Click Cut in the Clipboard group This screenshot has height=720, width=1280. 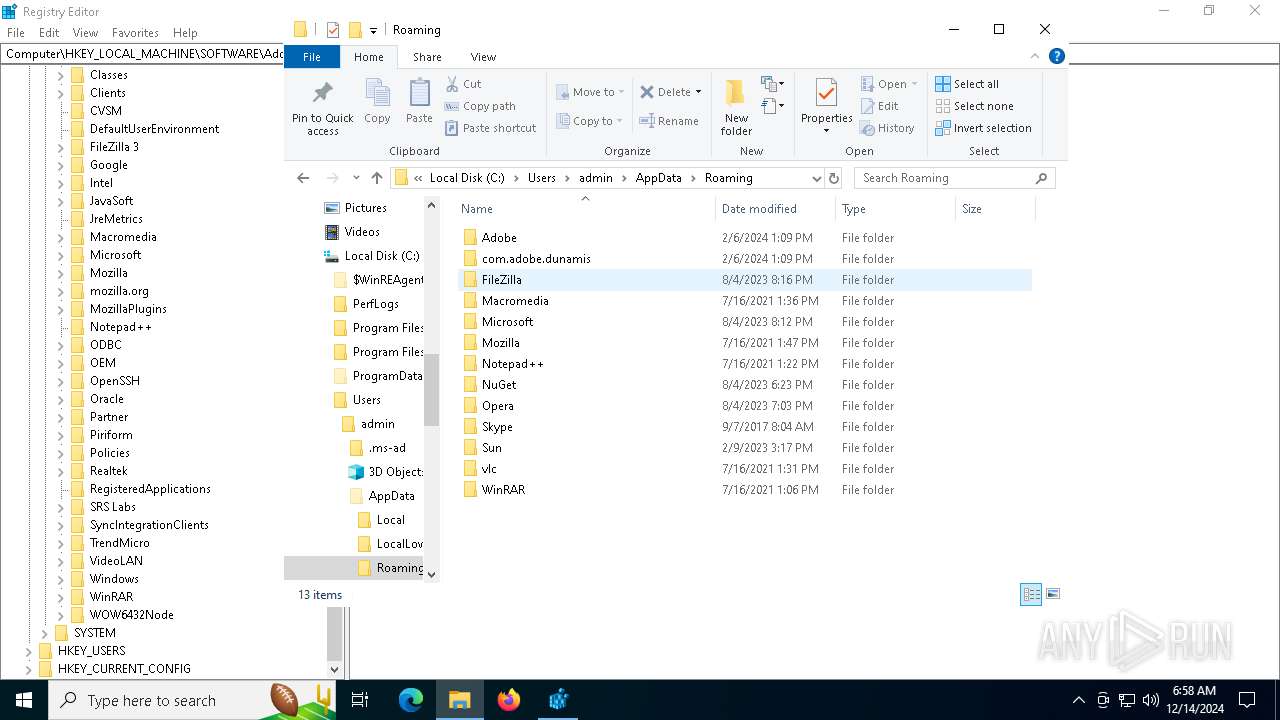[464, 84]
